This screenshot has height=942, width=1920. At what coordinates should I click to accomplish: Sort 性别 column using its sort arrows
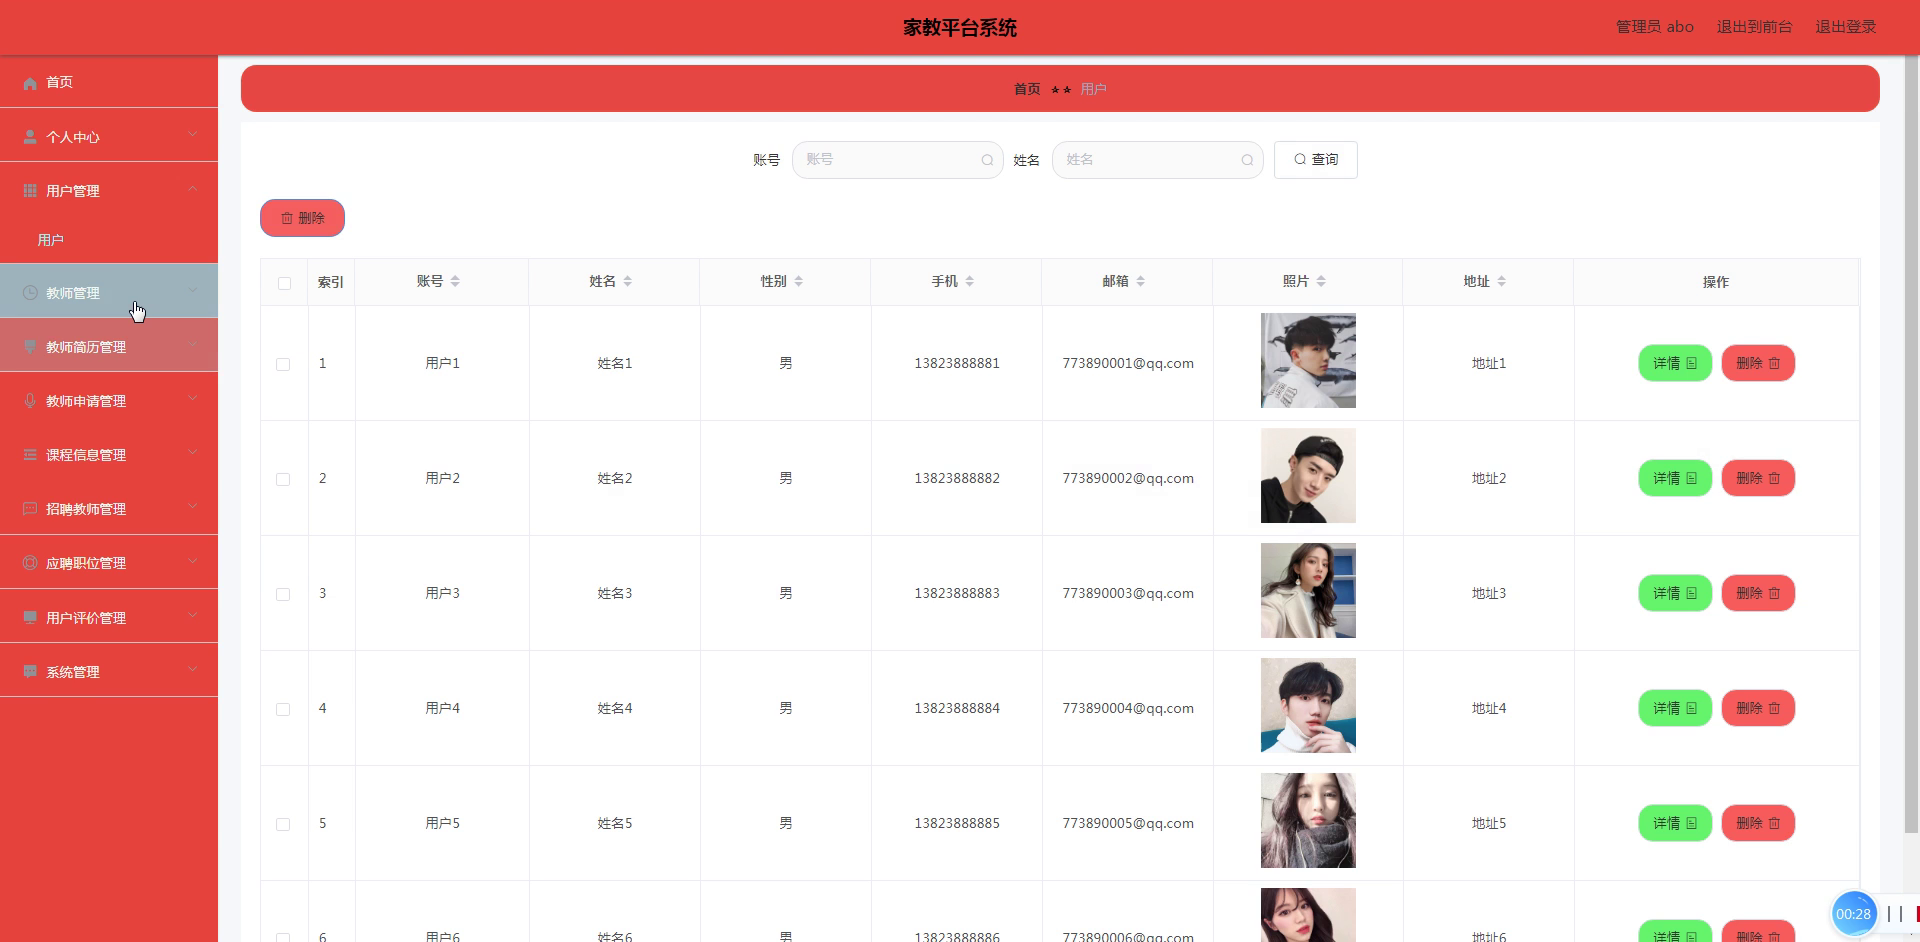798,282
